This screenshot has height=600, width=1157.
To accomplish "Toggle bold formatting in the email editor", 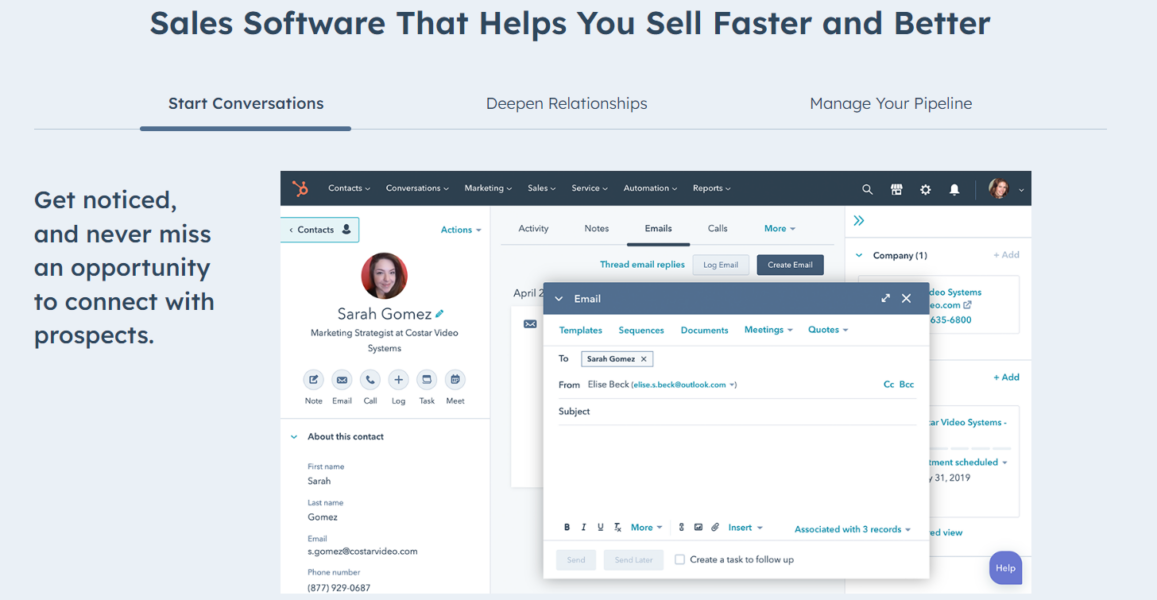I will click(x=567, y=527).
